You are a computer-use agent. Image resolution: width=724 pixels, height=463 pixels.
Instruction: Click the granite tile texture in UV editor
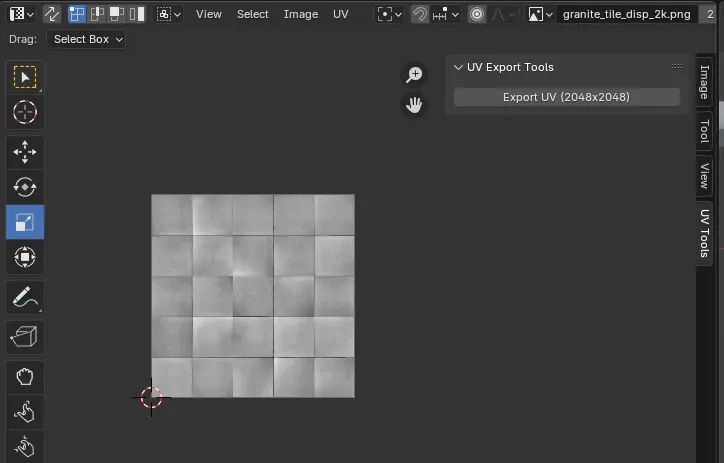point(253,295)
